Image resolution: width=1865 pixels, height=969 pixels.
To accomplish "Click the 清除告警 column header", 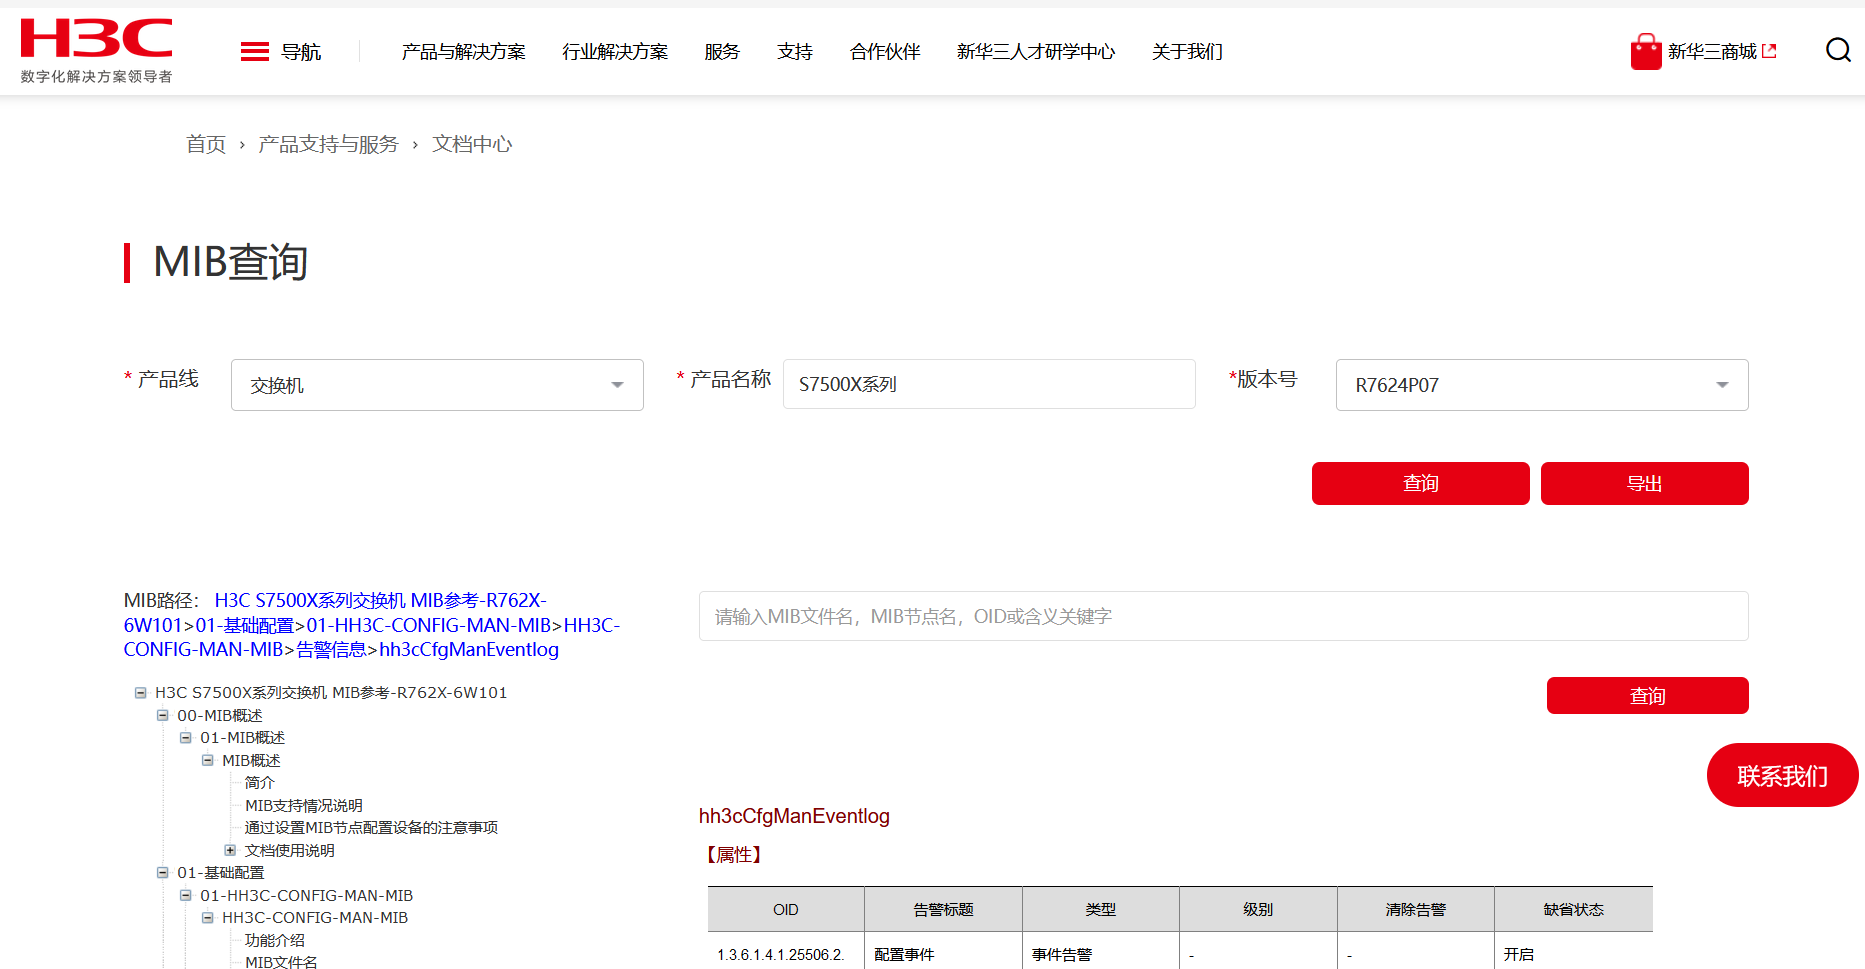I will click(1416, 909).
